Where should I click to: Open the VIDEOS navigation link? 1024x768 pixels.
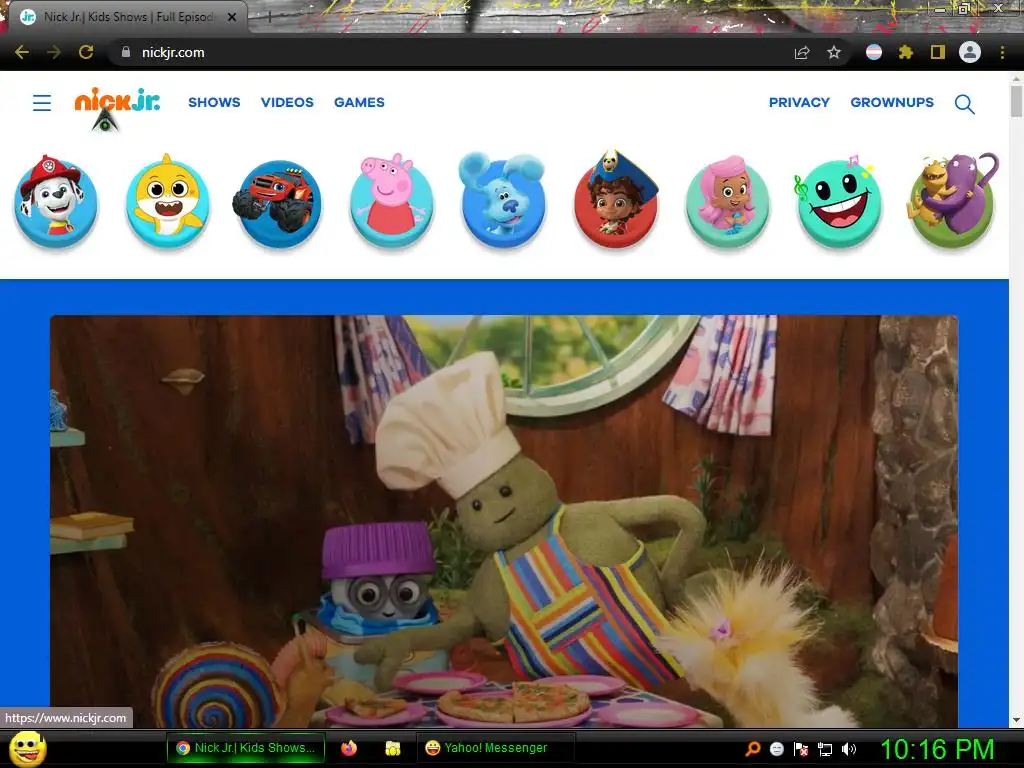tap(287, 103)
